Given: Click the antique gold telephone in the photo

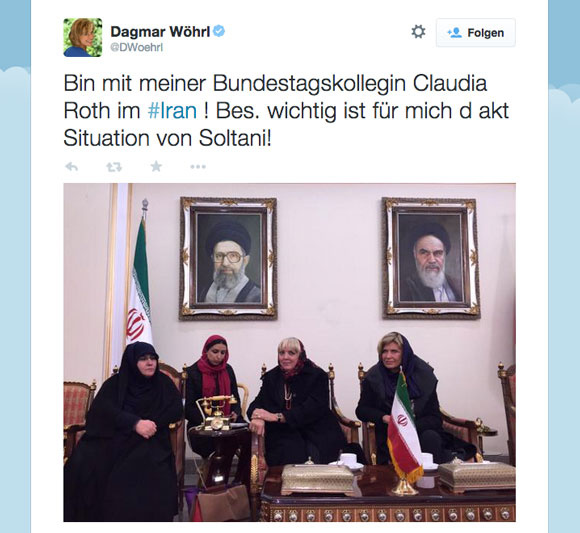Looking at the screenshot, I should point(216,412).
